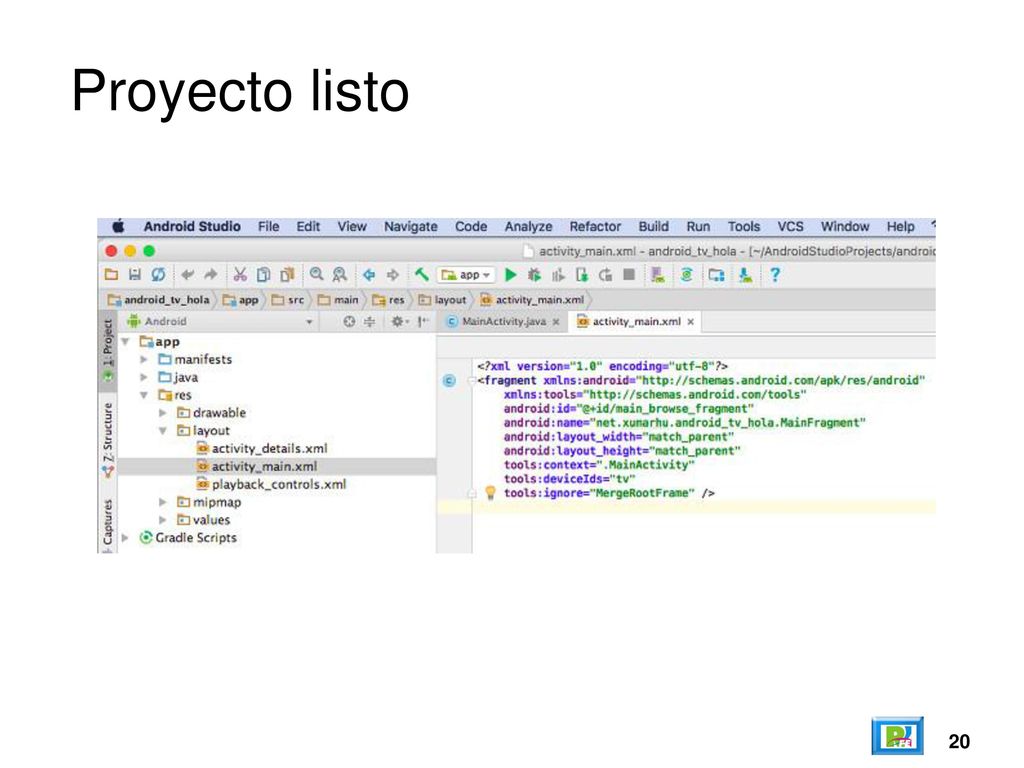Click the Synchronize refresh icon
This screenshot has width=1024, height=768.
click(x=158, y=275)
